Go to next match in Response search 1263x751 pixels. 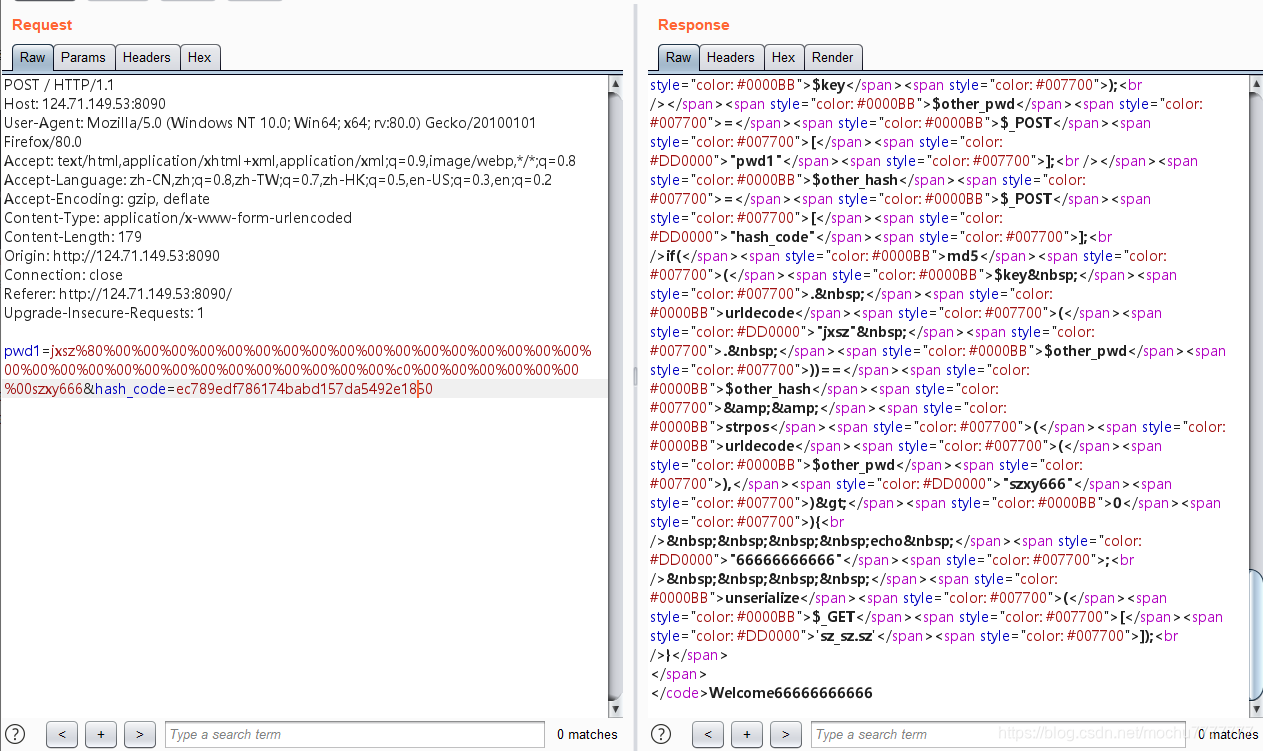pyautogui.click(x=786, y=734)
